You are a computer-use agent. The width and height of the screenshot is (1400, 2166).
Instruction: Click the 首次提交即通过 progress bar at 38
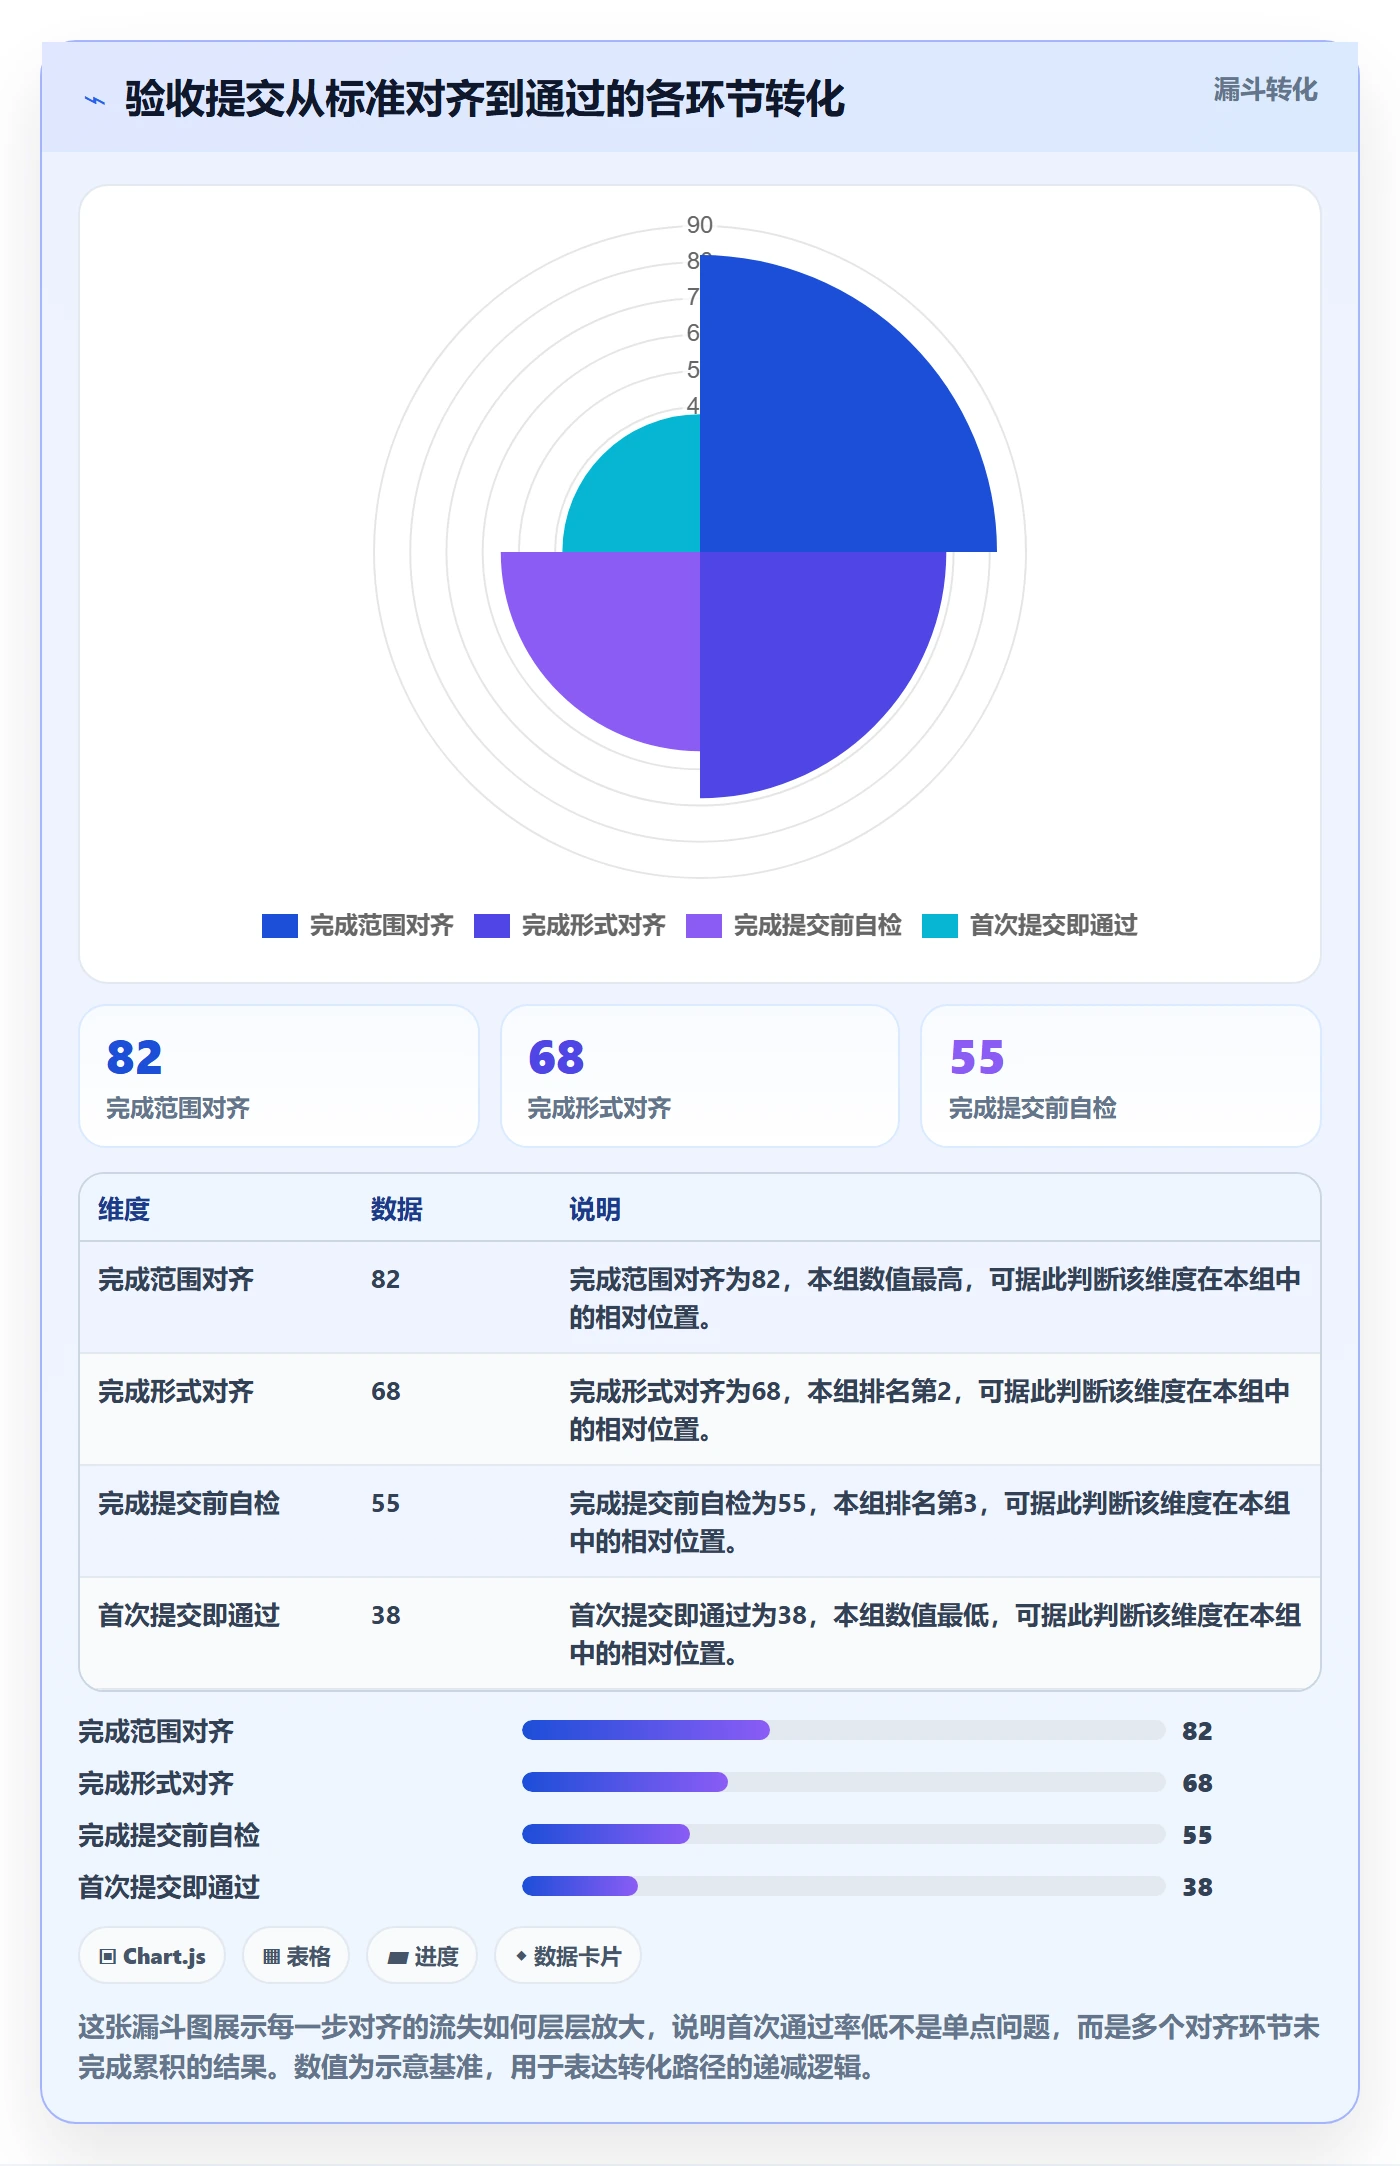pos(843,1886)
